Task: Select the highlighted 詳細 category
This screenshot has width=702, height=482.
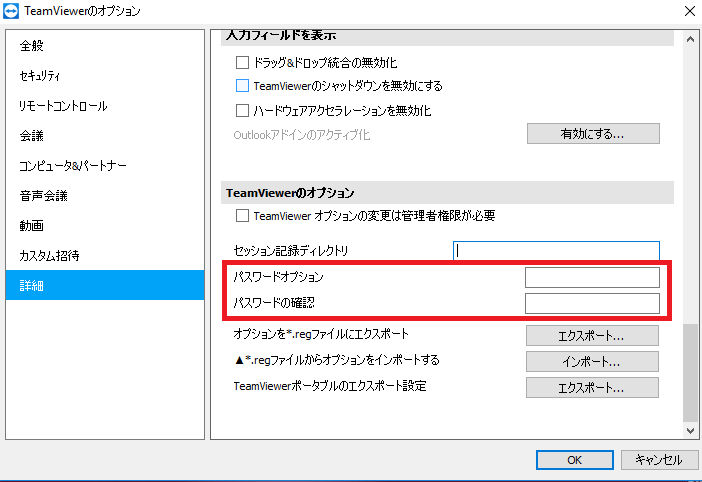Action: 105,285
